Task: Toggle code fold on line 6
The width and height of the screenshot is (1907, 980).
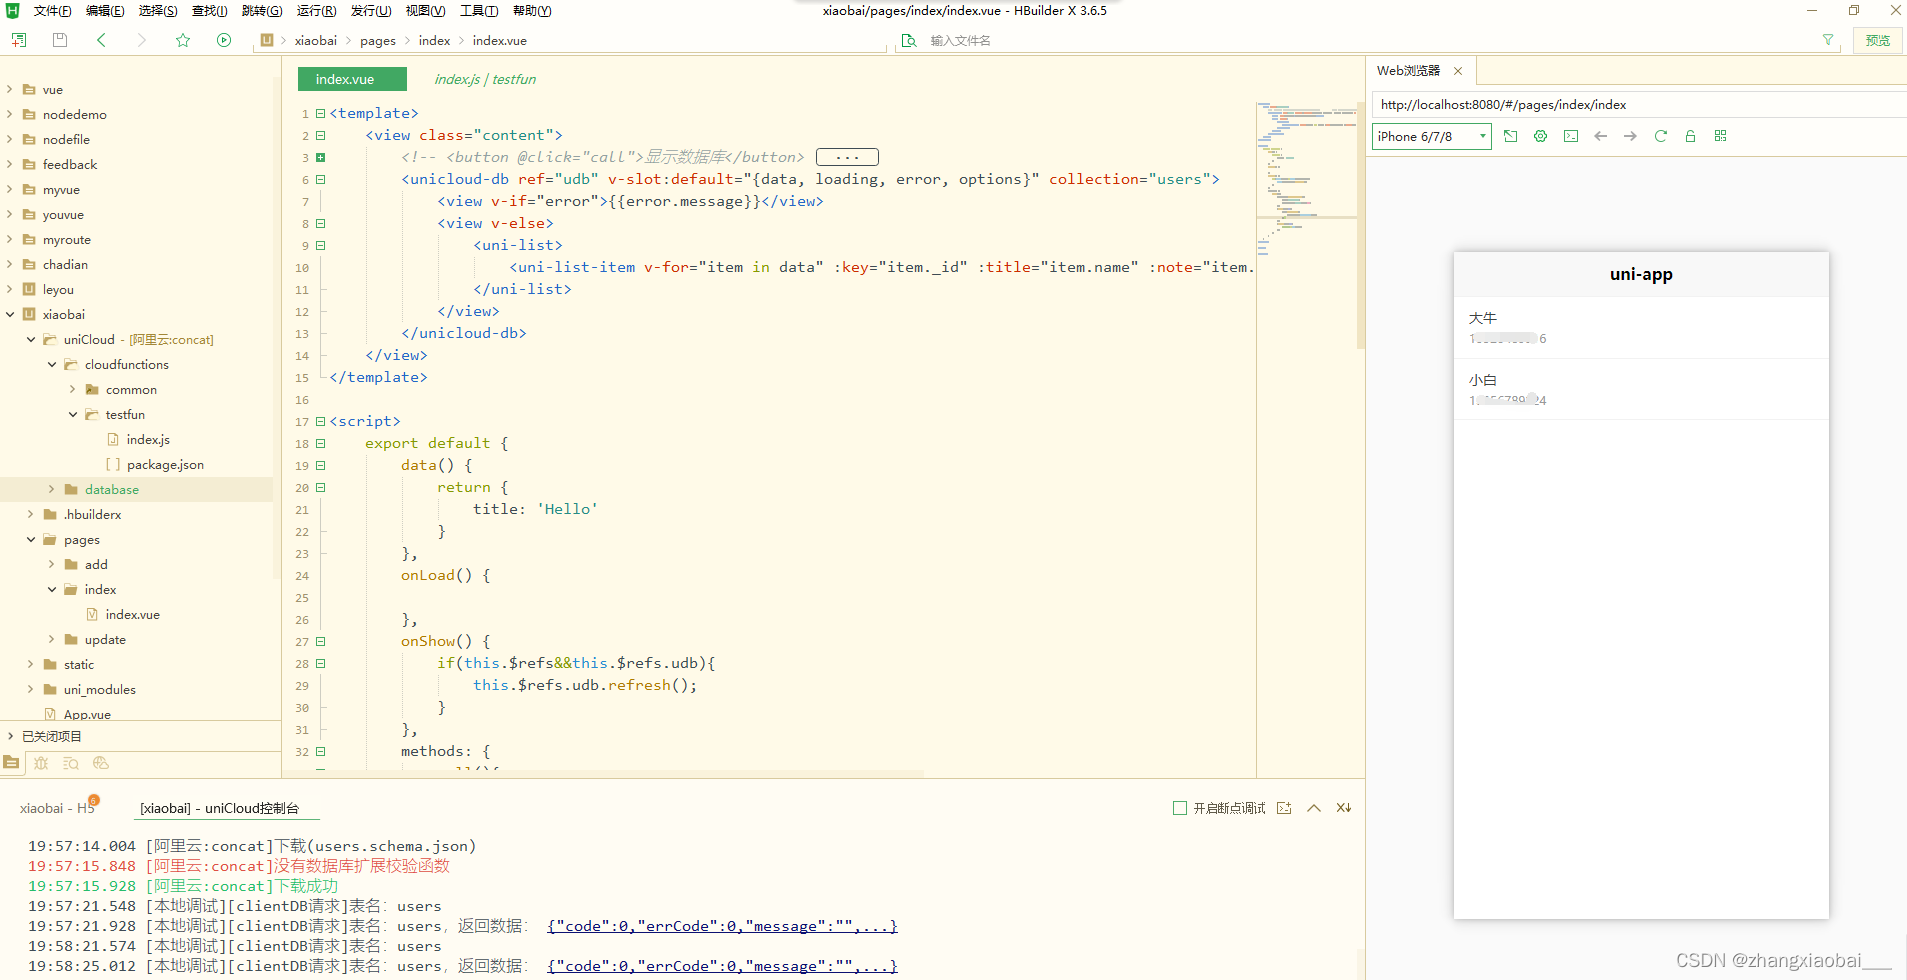Action: point(321,180)
